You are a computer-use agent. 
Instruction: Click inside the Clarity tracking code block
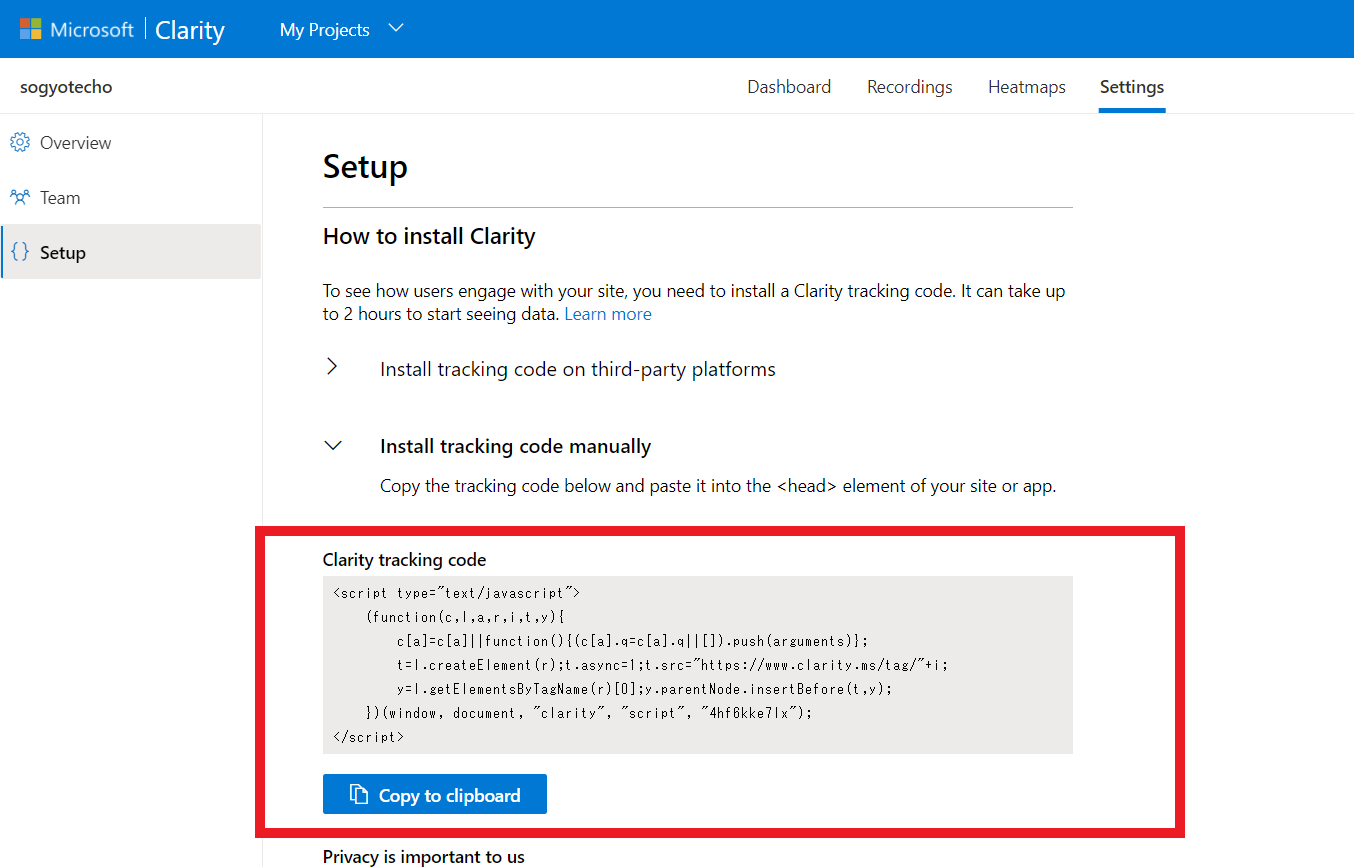click(x=697, y=664)
